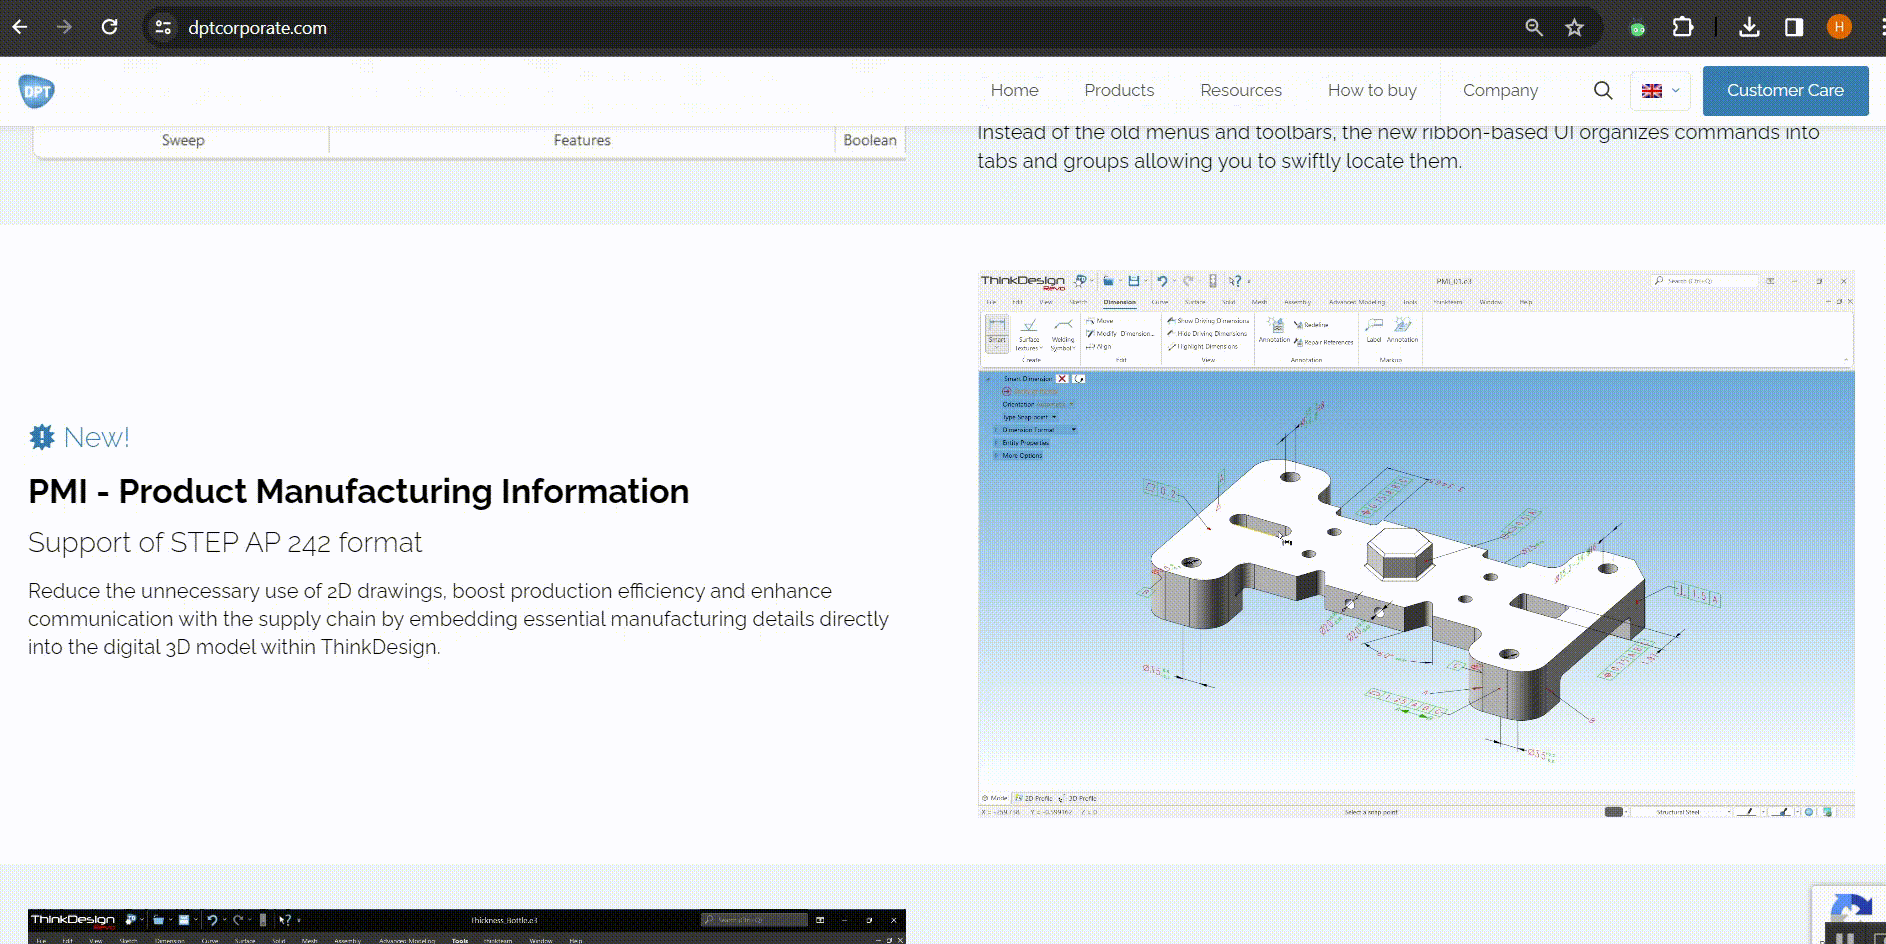This screenshot has height=944, width=1886.
Task: Click the PMI ThinkDesign screenshot image
Action: point(1416,544)
